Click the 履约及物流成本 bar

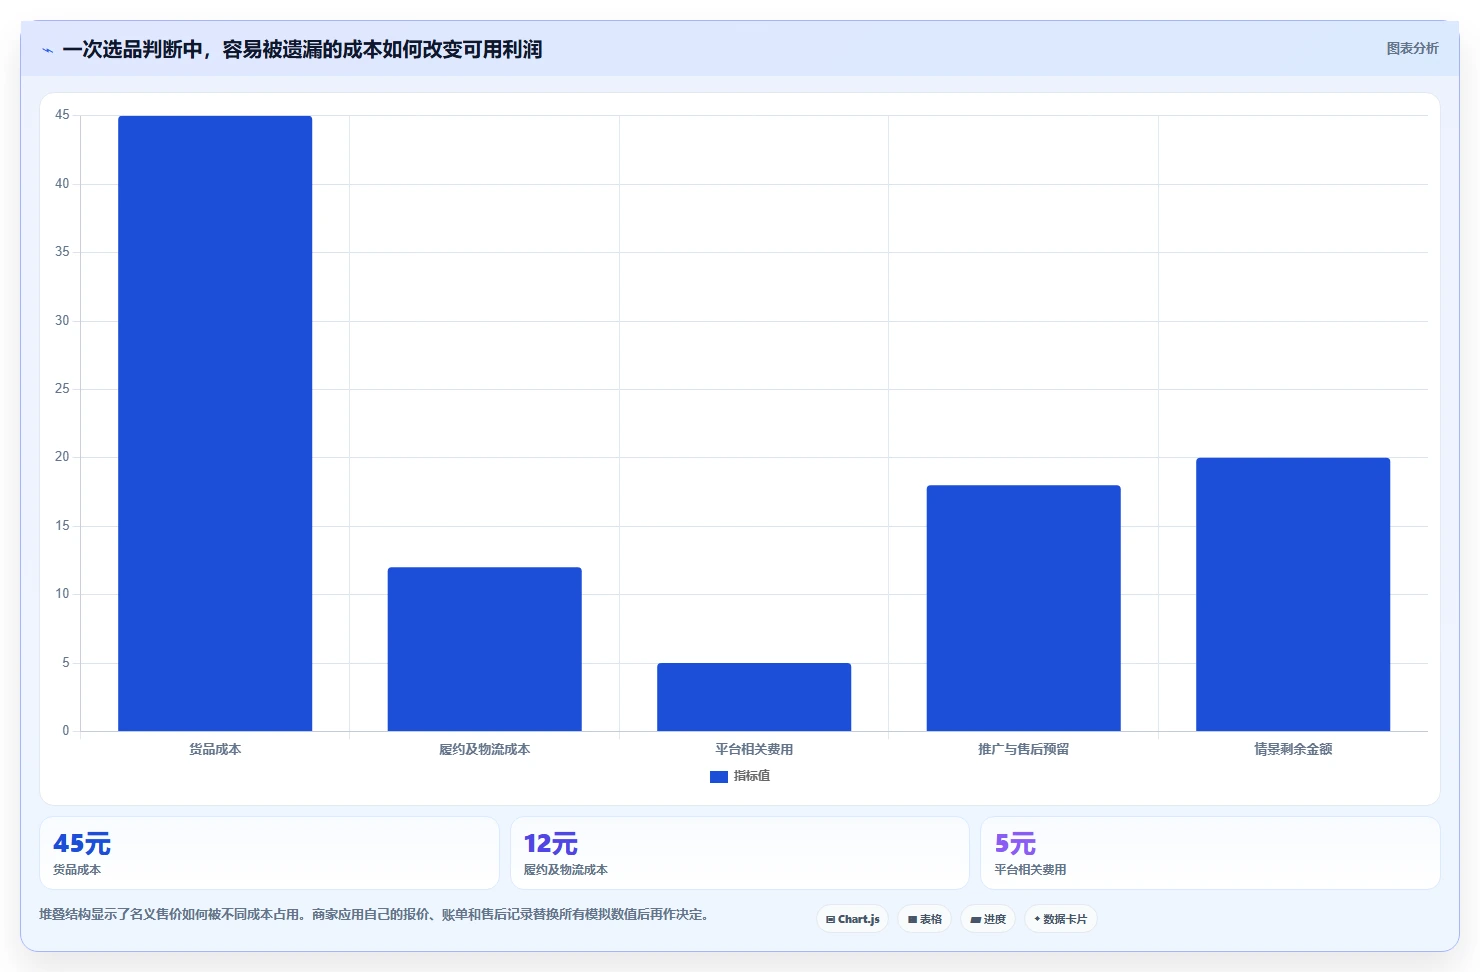(x=485, y=649)
